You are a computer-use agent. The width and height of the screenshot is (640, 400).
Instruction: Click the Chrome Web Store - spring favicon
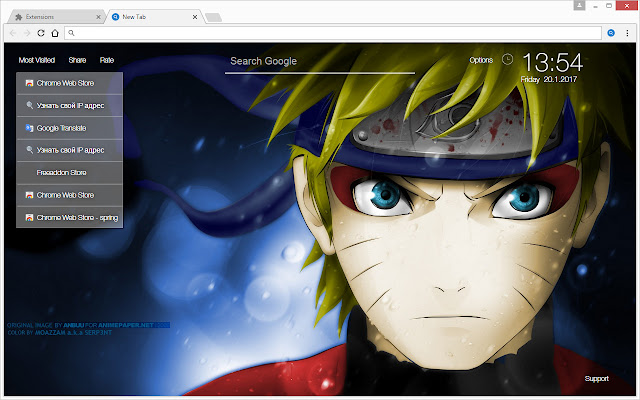pyautogui.click(x=29, y=218)
